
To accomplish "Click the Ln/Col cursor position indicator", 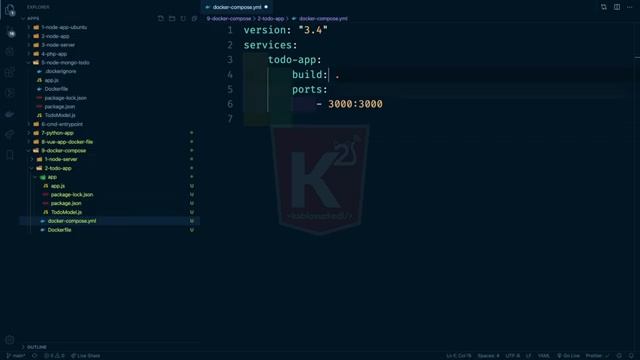I will pyautogui.click(x=459, y=356).
